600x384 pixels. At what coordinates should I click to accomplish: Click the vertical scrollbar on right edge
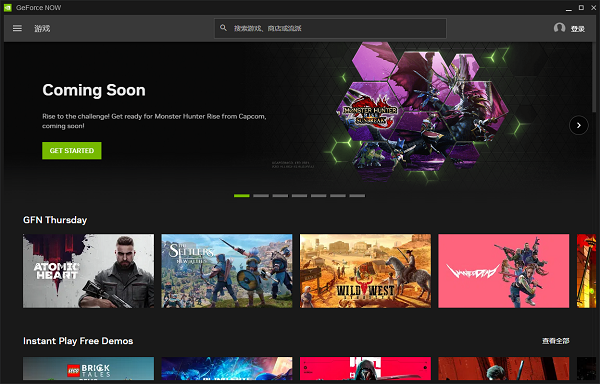(594, 76)
